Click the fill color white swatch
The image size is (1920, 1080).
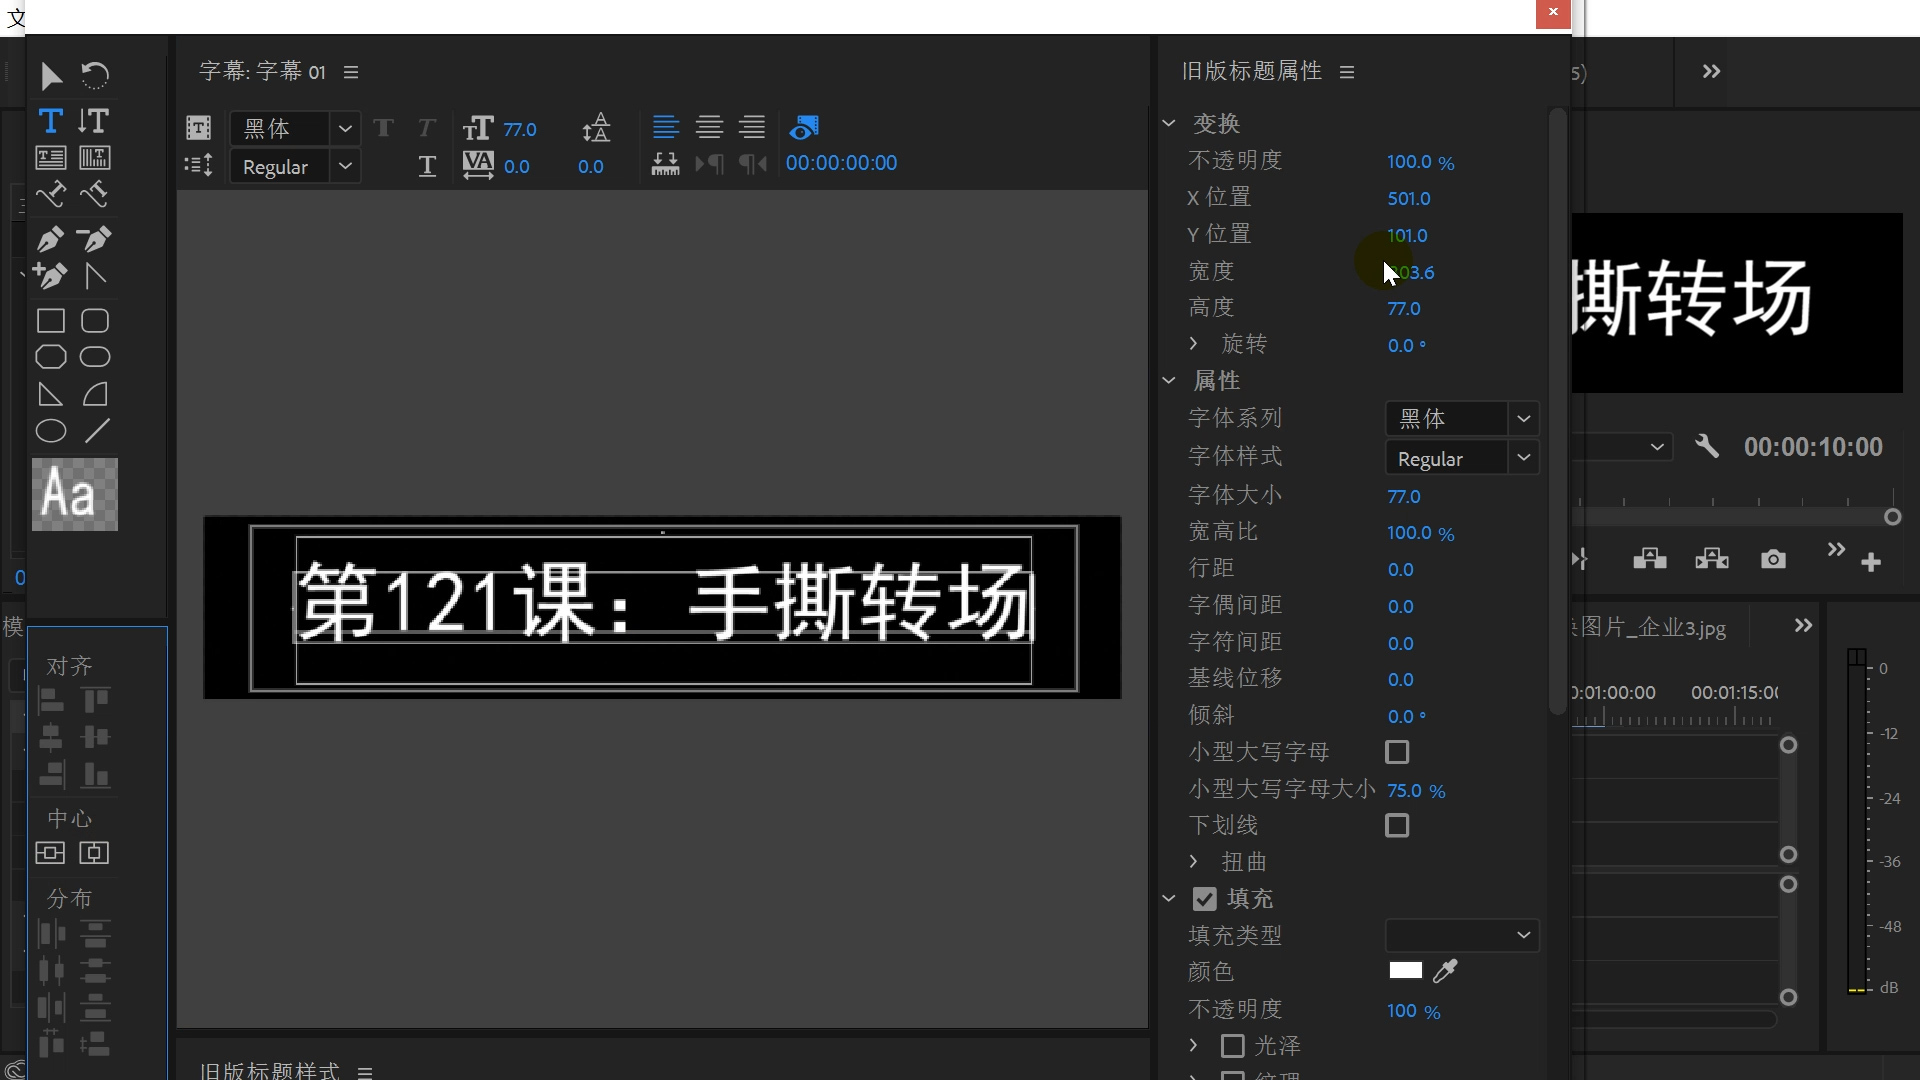point(1405,970)
